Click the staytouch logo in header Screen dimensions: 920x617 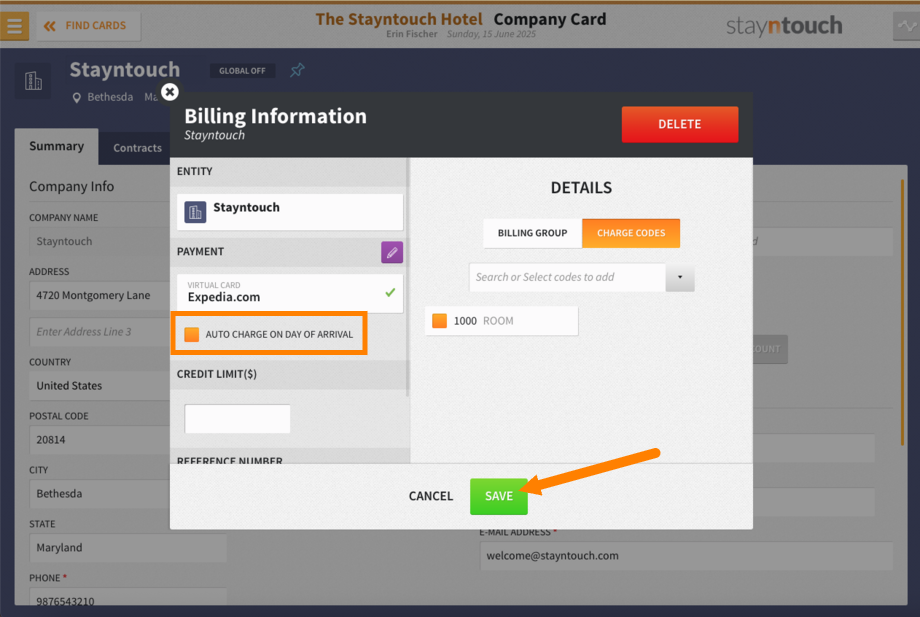coord(784,26)
